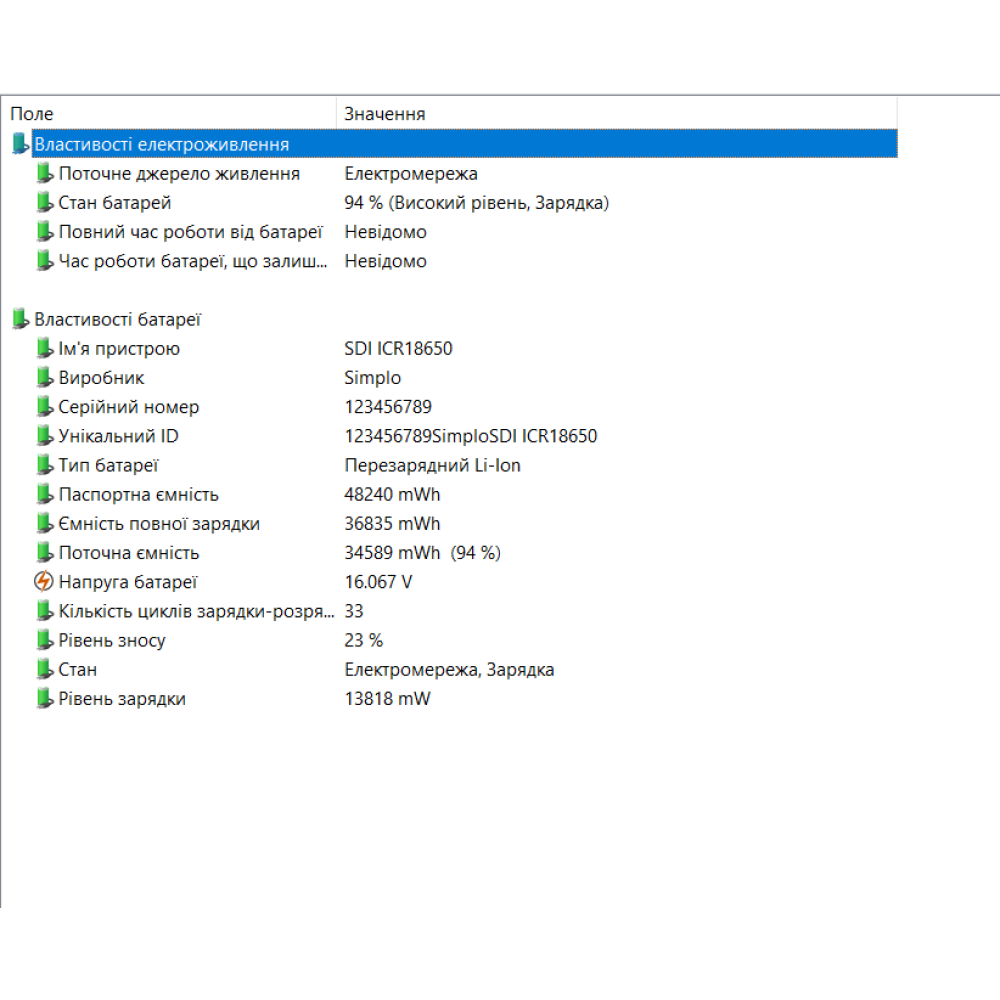Click the 34589 mWh current capacity value

click(392, 553)
